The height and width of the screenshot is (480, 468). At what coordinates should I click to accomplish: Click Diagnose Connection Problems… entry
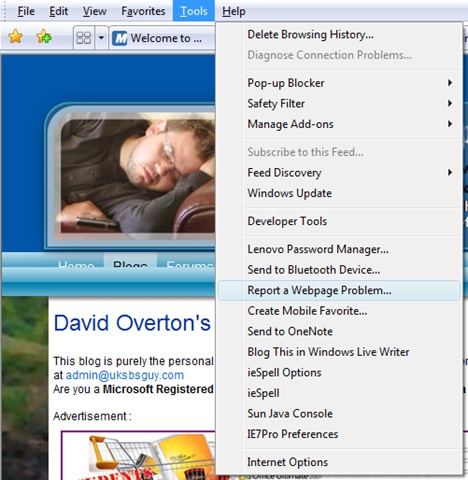click(339, 55)
